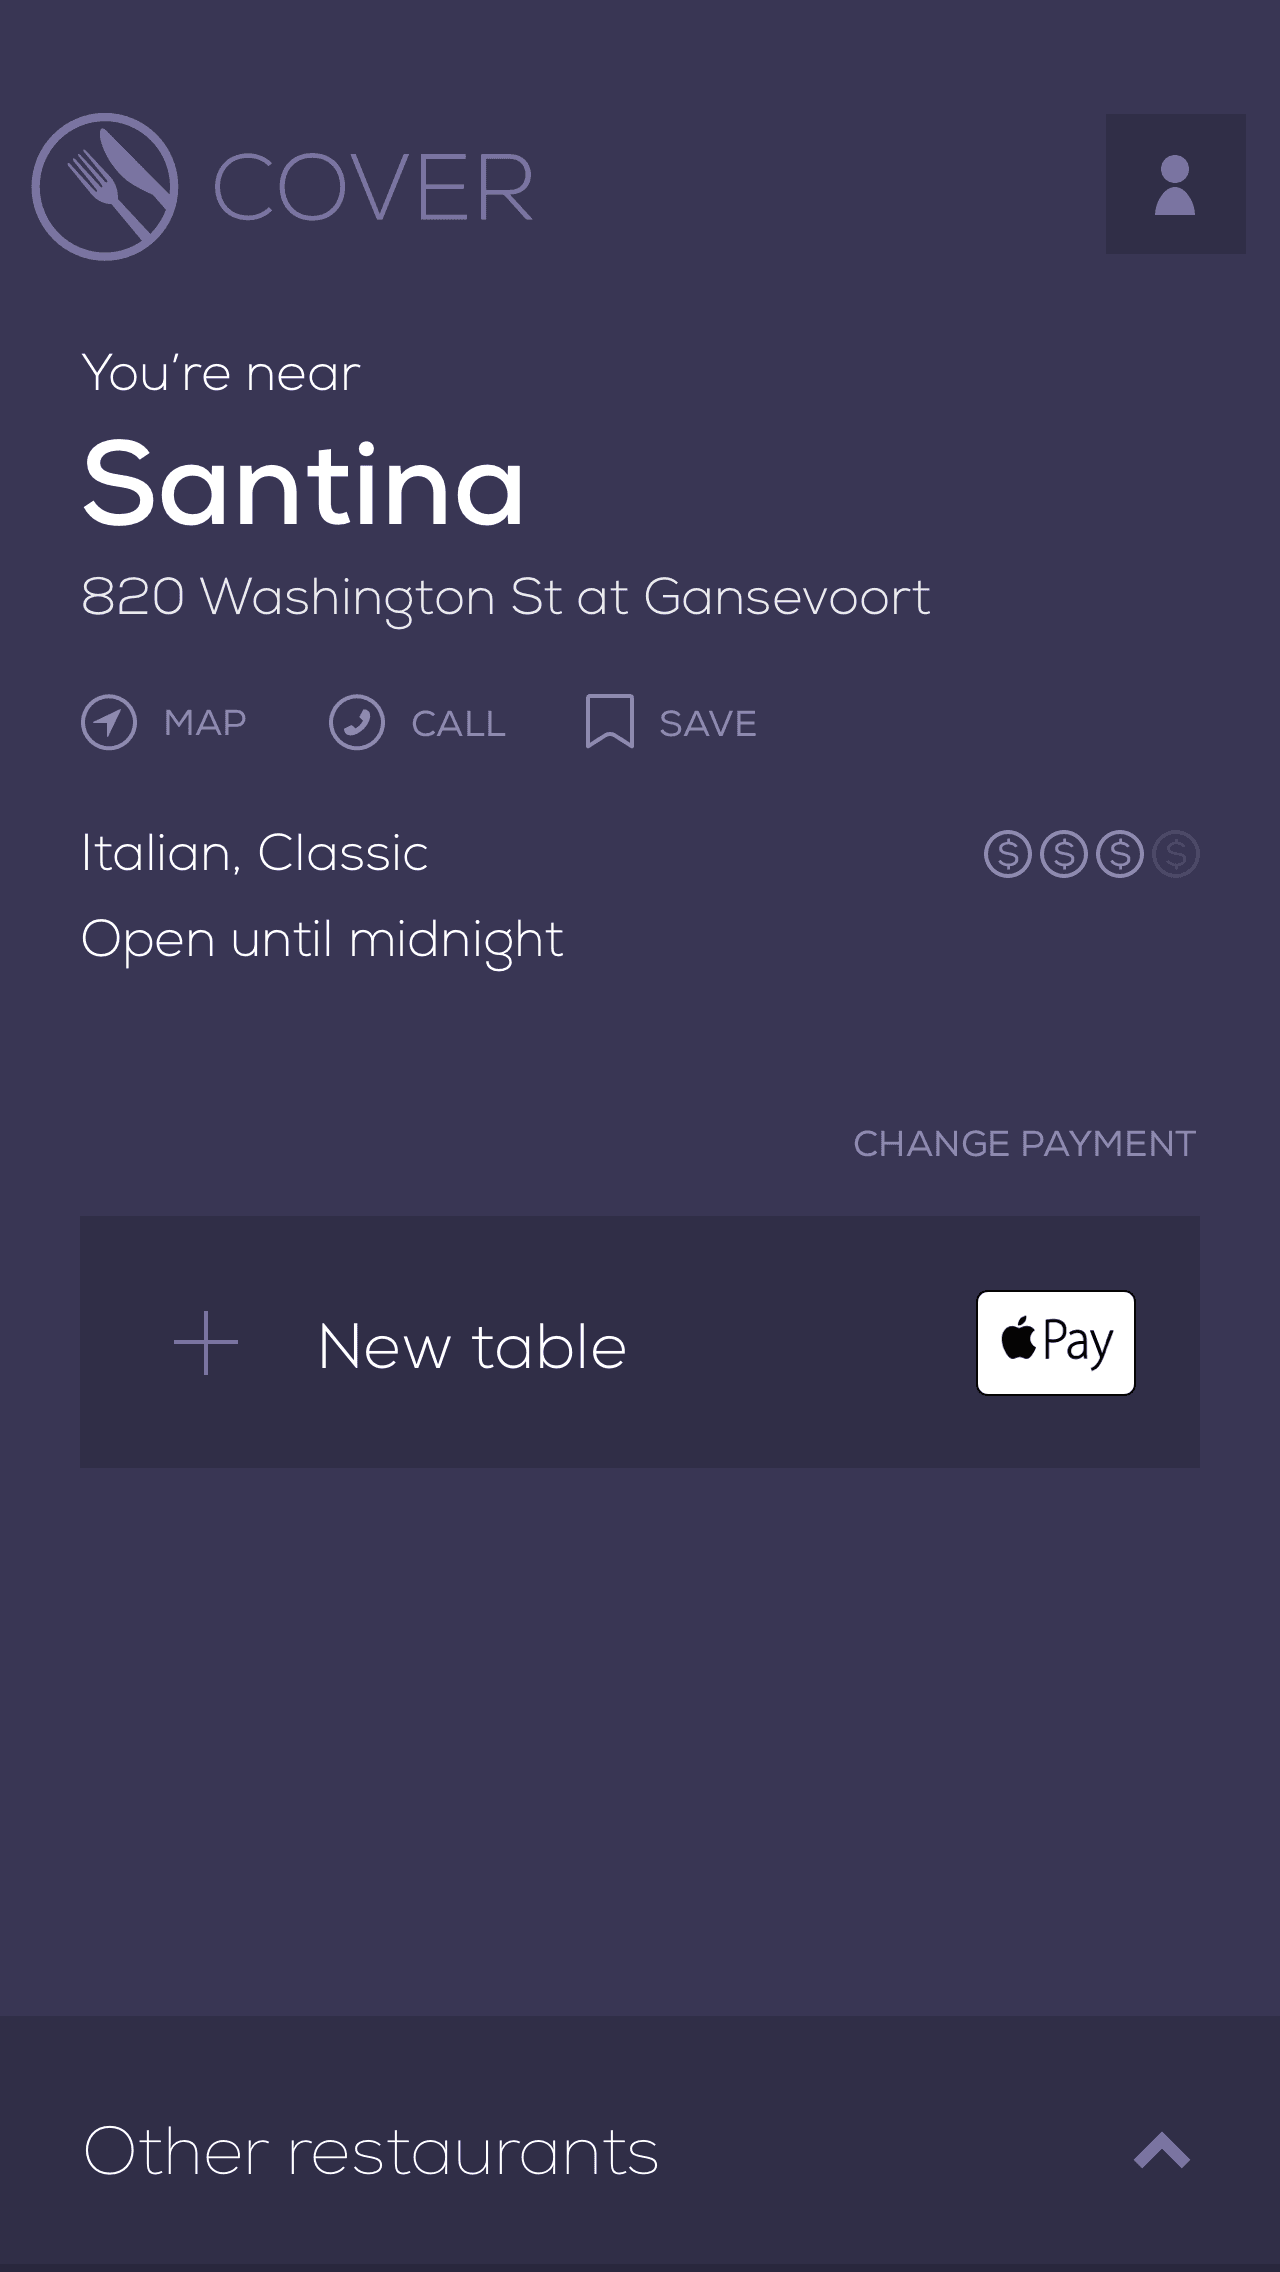The width and height of the screenshot is (1280, 2272).
Task: Click the Santina restaurant name
Action: [303, 485]
